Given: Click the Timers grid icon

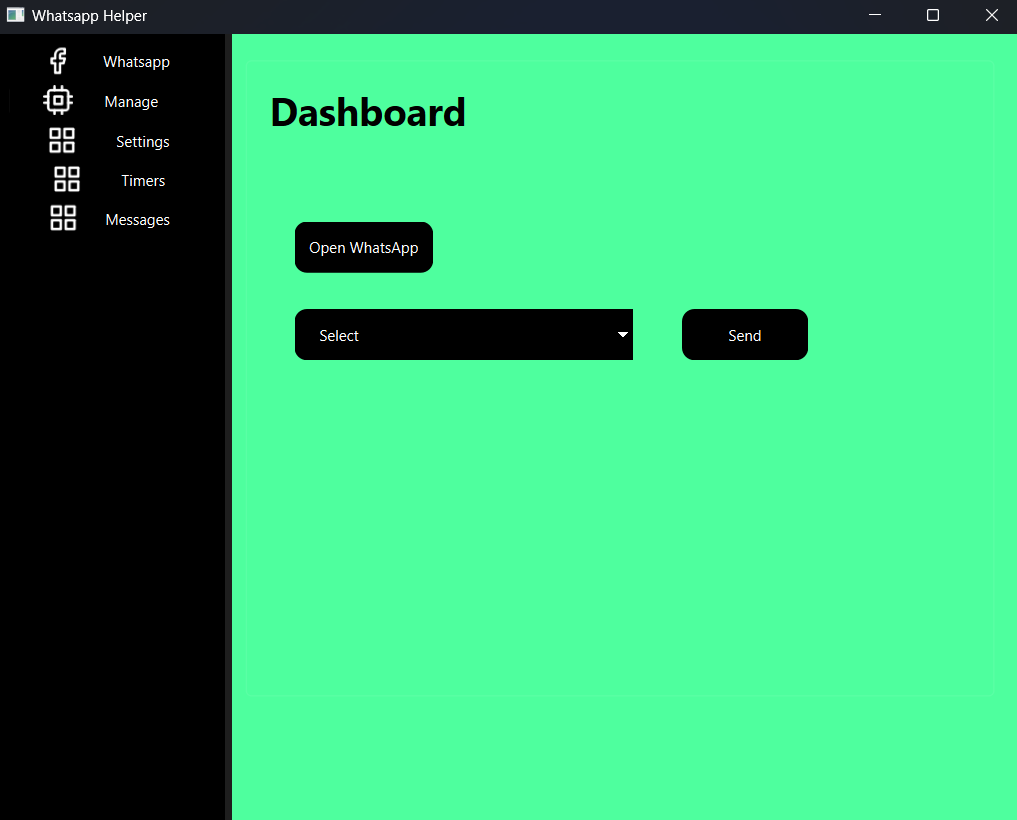Looking at the screenshot, I should tap(66, 179).
